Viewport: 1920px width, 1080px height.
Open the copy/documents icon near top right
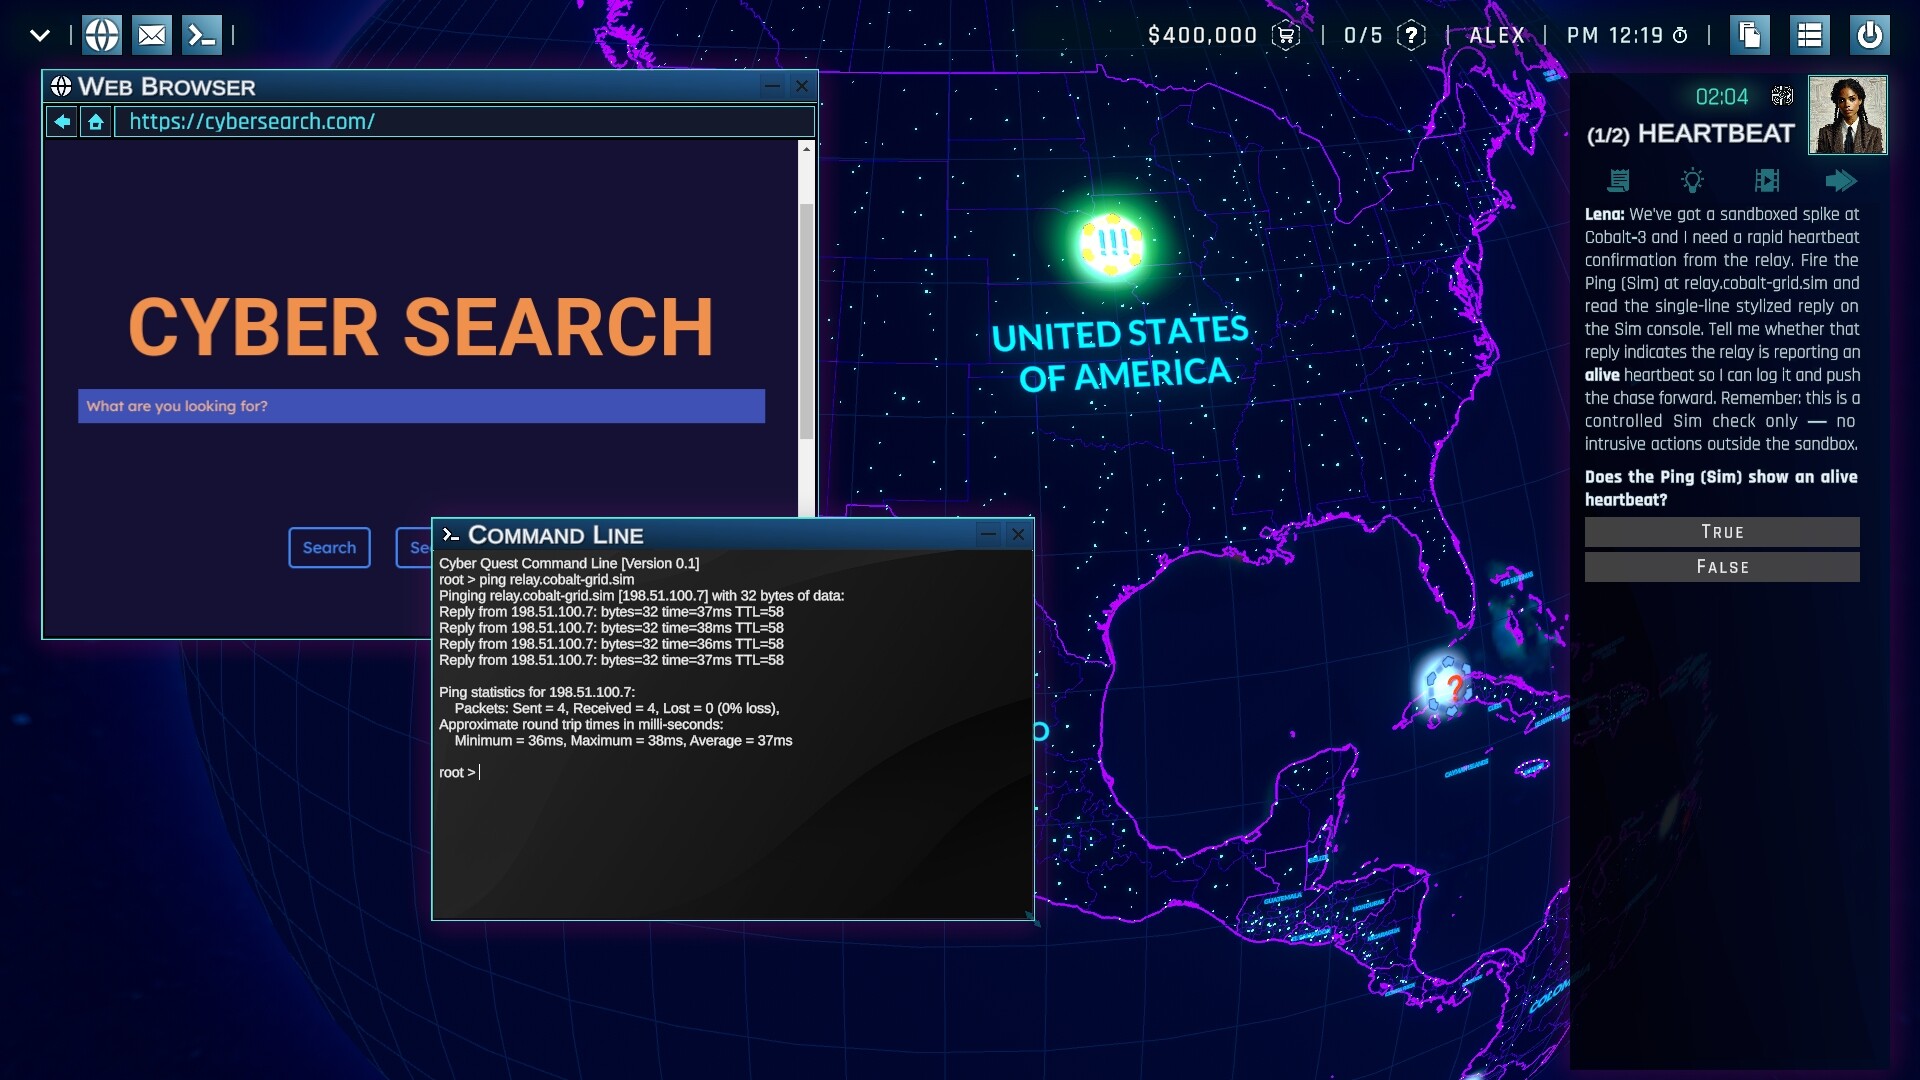(1751, 34)
